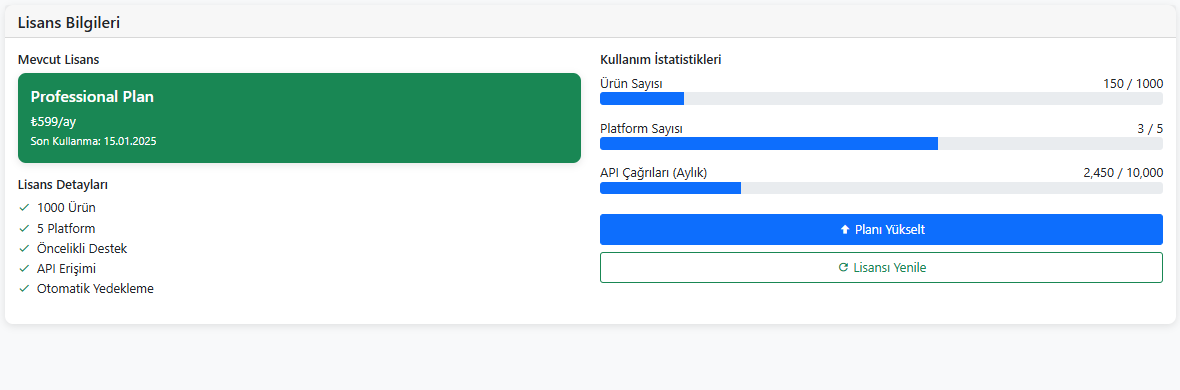The height and width of the screenshot is (390, 1180).
Task: Click the refresh icon on Lisansı Yenile
Action: 843,267
